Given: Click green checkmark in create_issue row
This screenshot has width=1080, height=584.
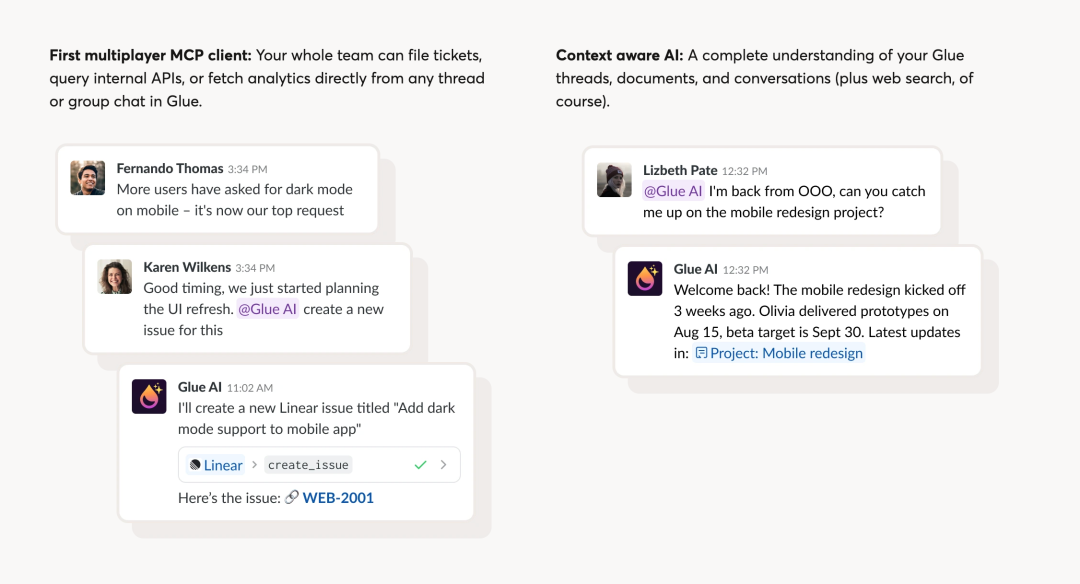Looking at the screenshot, I should click(x=420, y=465).
